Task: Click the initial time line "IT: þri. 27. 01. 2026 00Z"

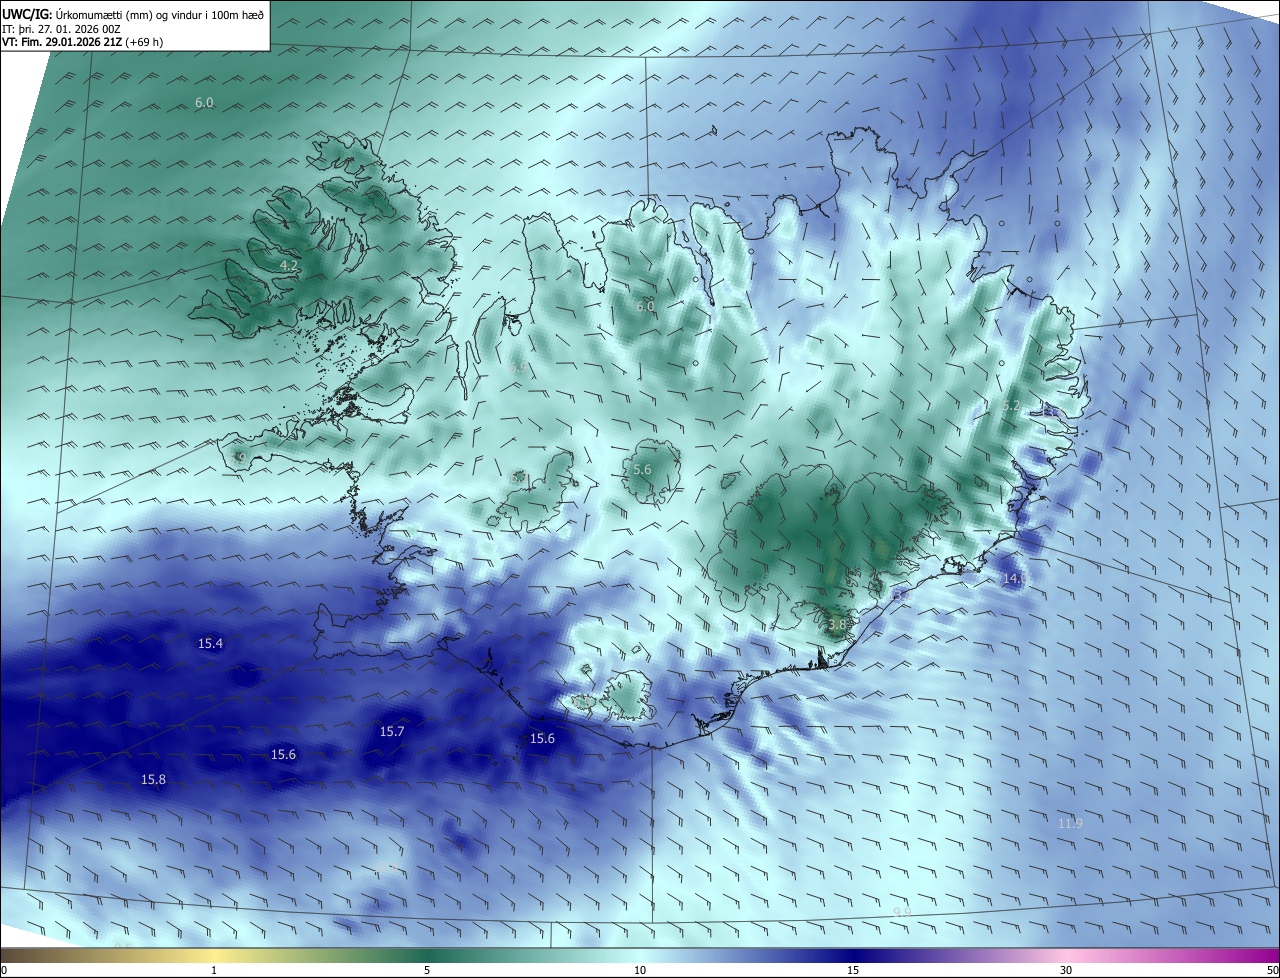Action: click(61, 29)
